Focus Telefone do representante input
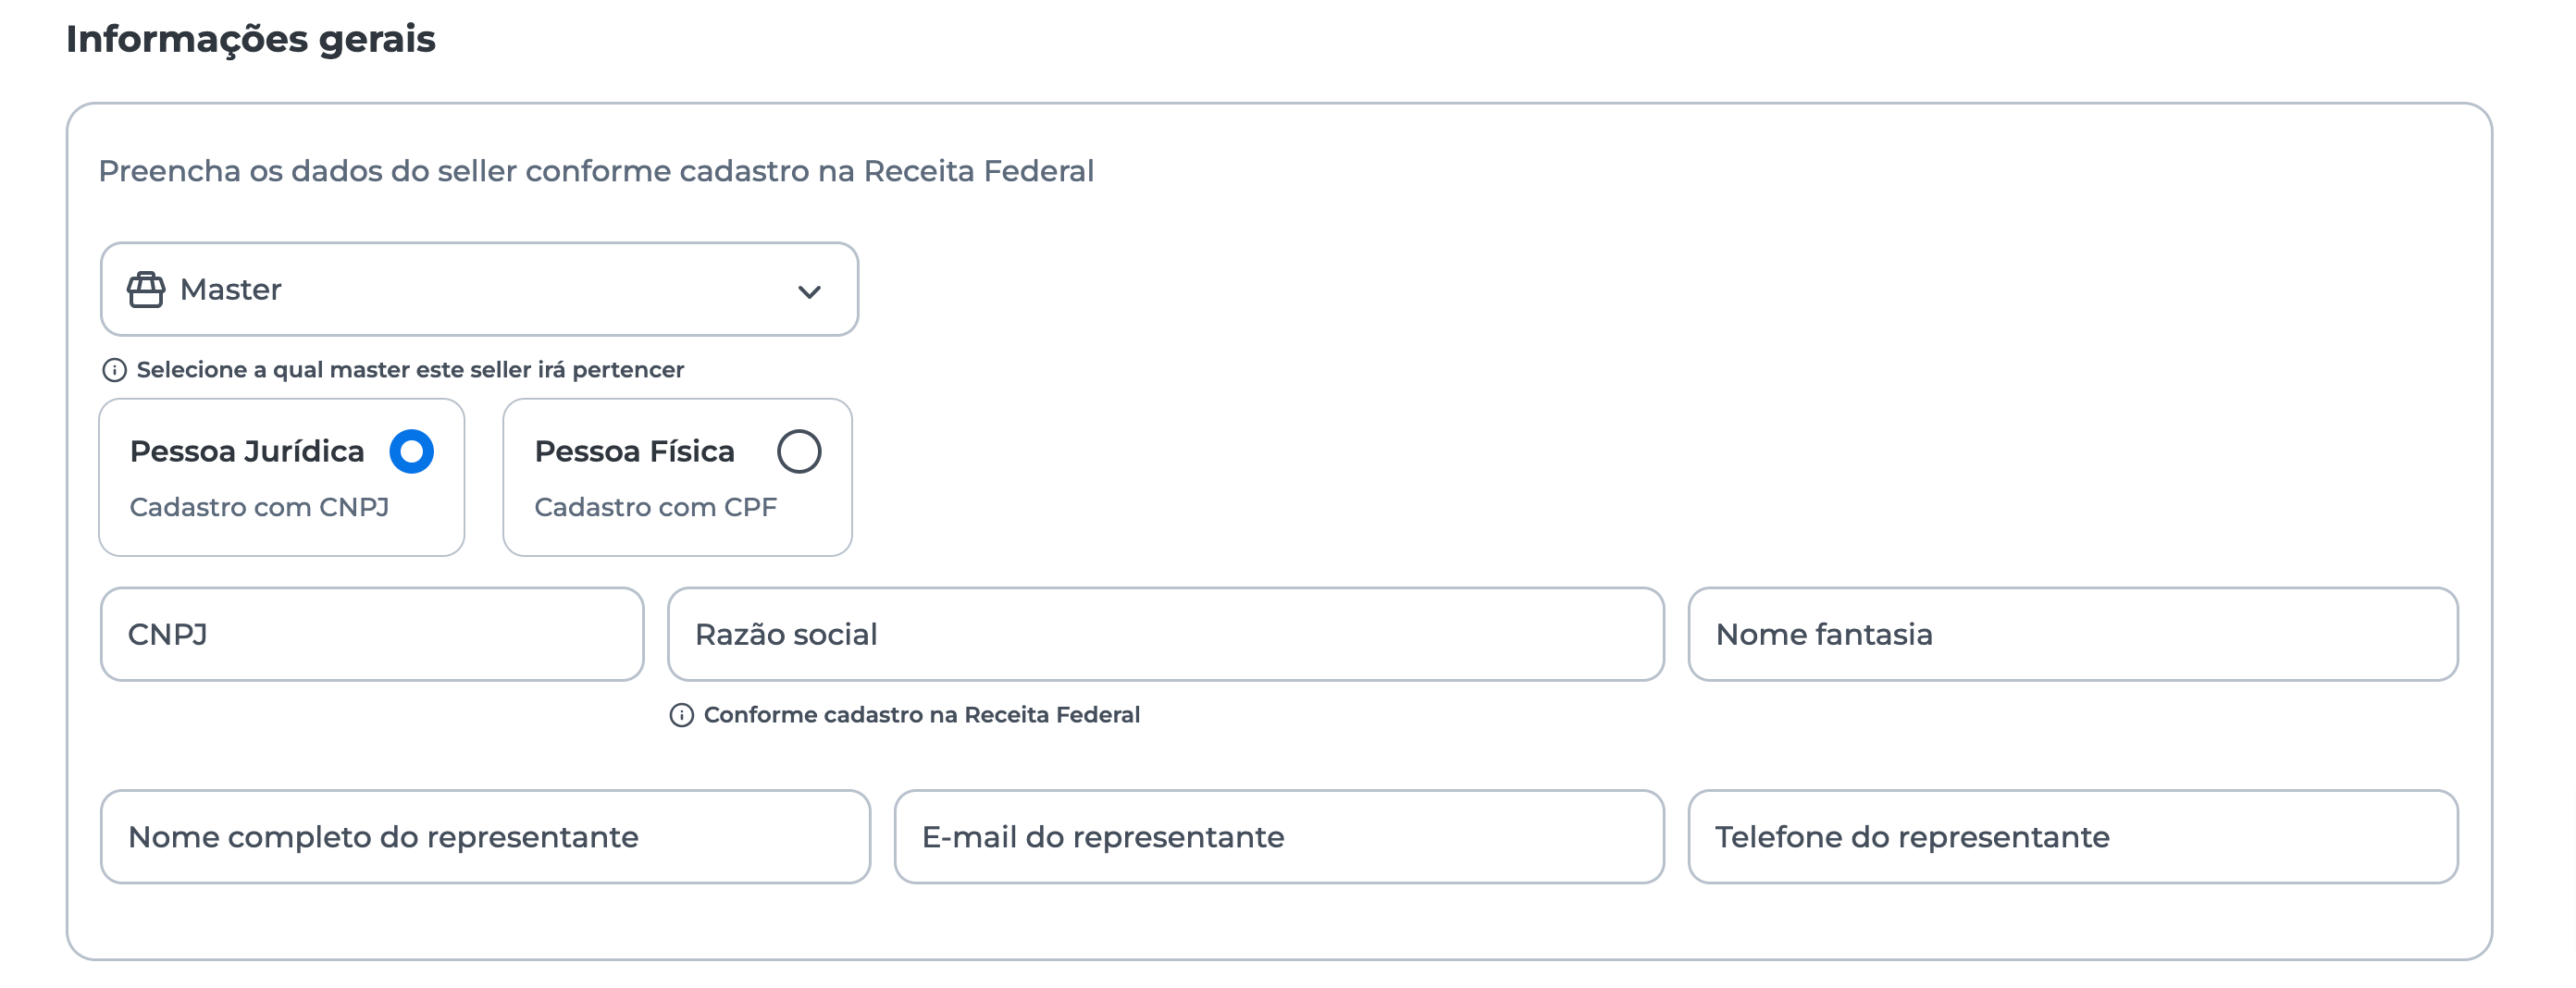2576x988 pixels. (2072, 837)
